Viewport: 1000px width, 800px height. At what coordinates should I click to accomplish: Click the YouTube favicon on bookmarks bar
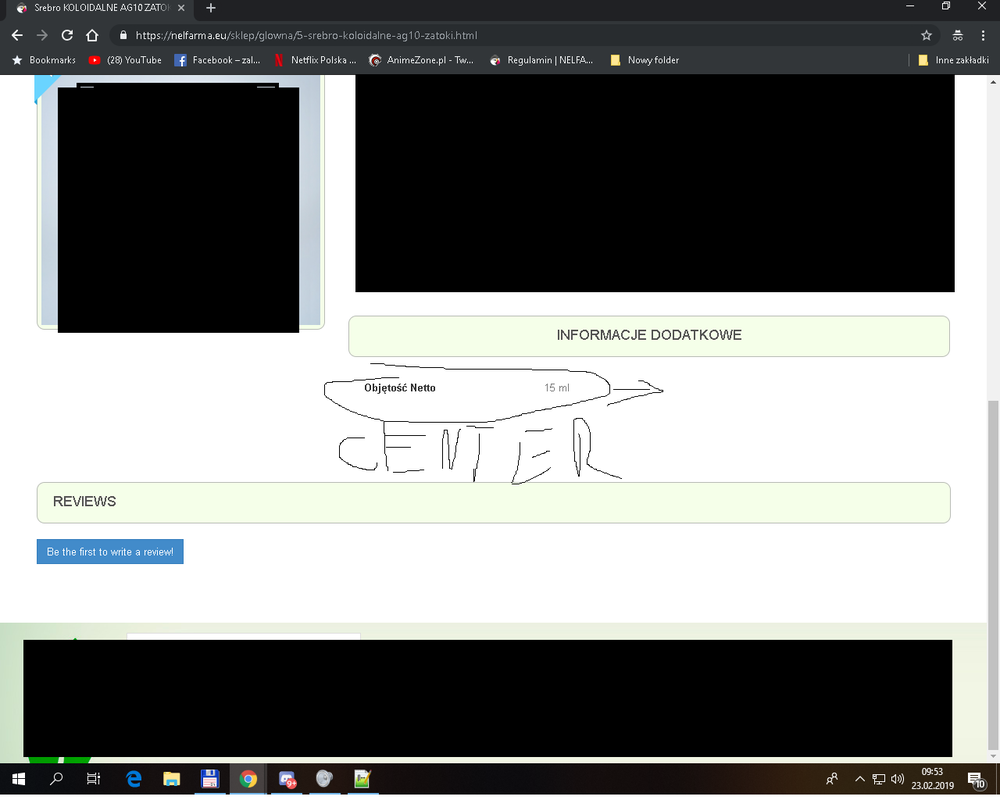pos(92,60)
